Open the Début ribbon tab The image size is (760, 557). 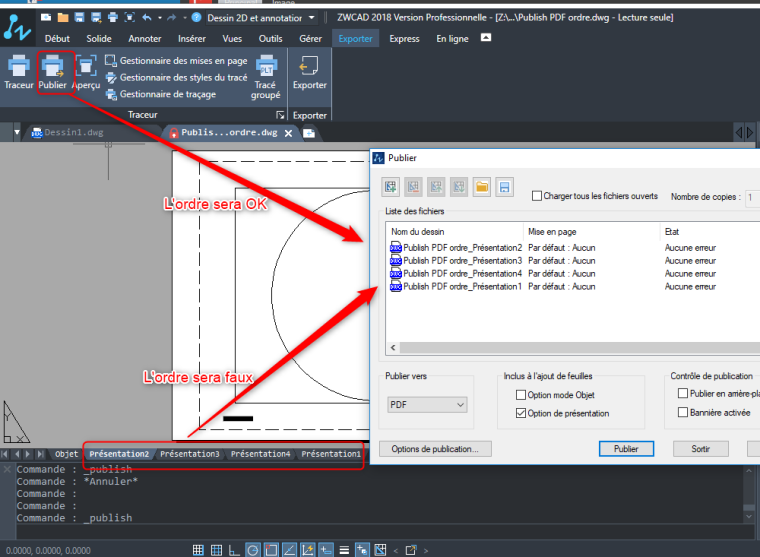coord(57,39)
